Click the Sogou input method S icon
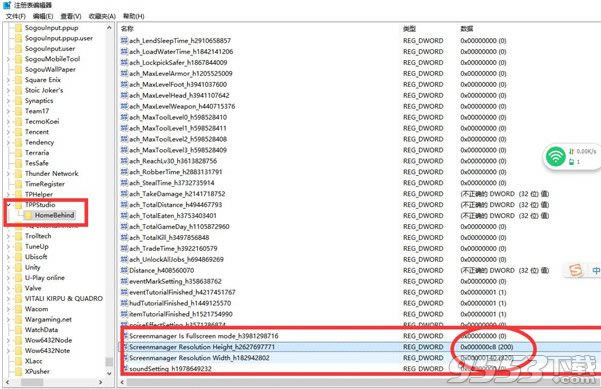Image resolution: width=601 pixels, height=389 pixels. point(575,270)
